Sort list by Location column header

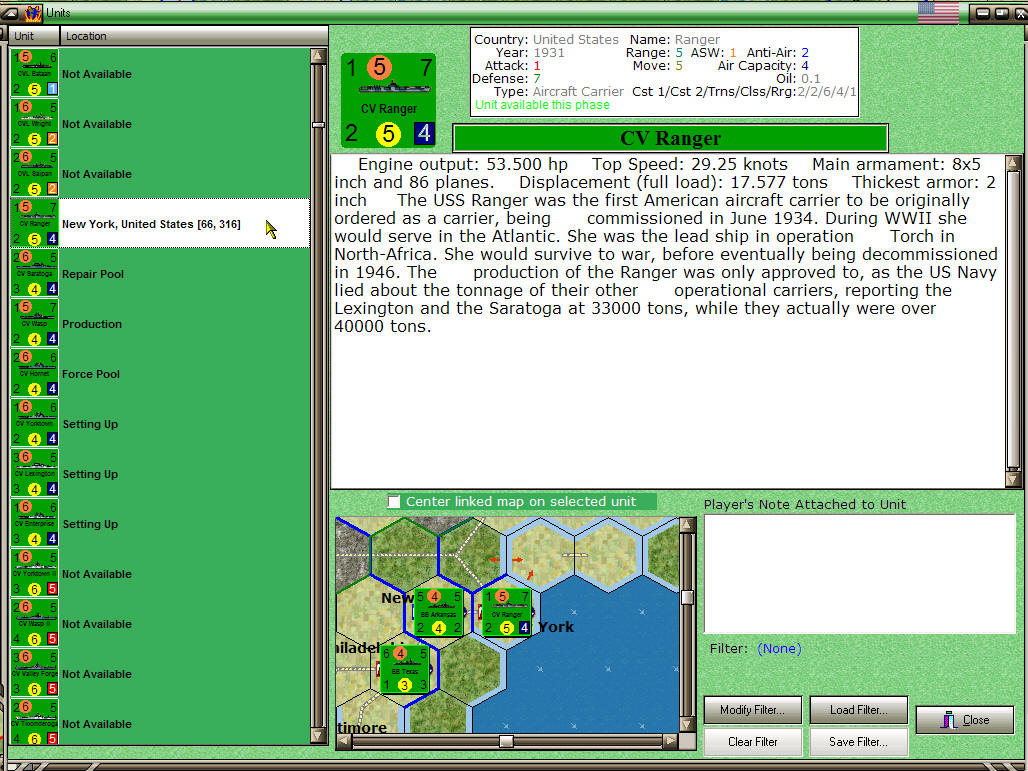click(x=194, y=36)
